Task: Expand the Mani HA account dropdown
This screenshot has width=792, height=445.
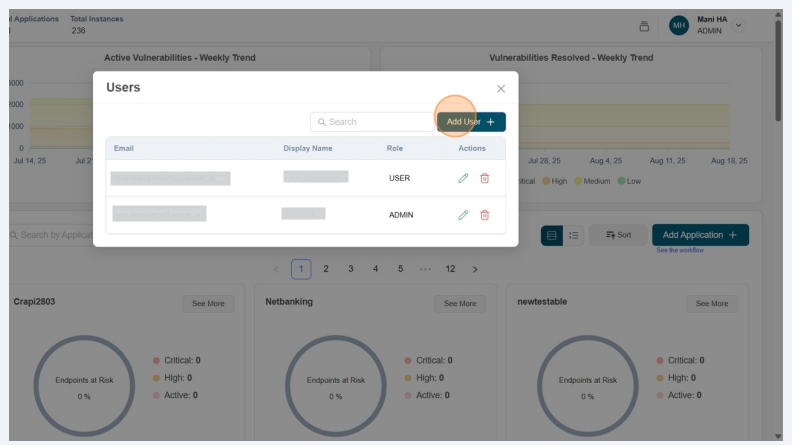Action: [739, 25]
